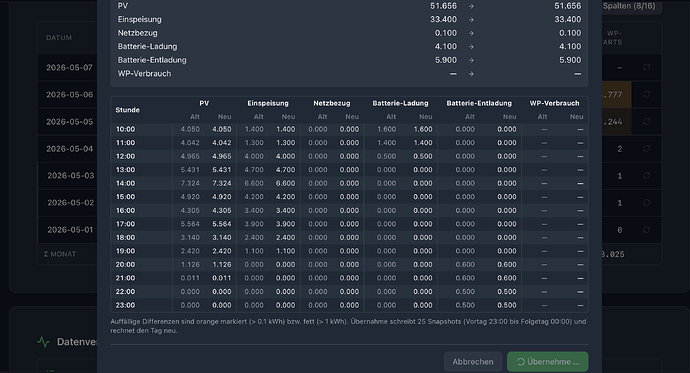Click the 21:00 hour row label
This screenshot has width=690, height=373.
click(x=125, y=278)
